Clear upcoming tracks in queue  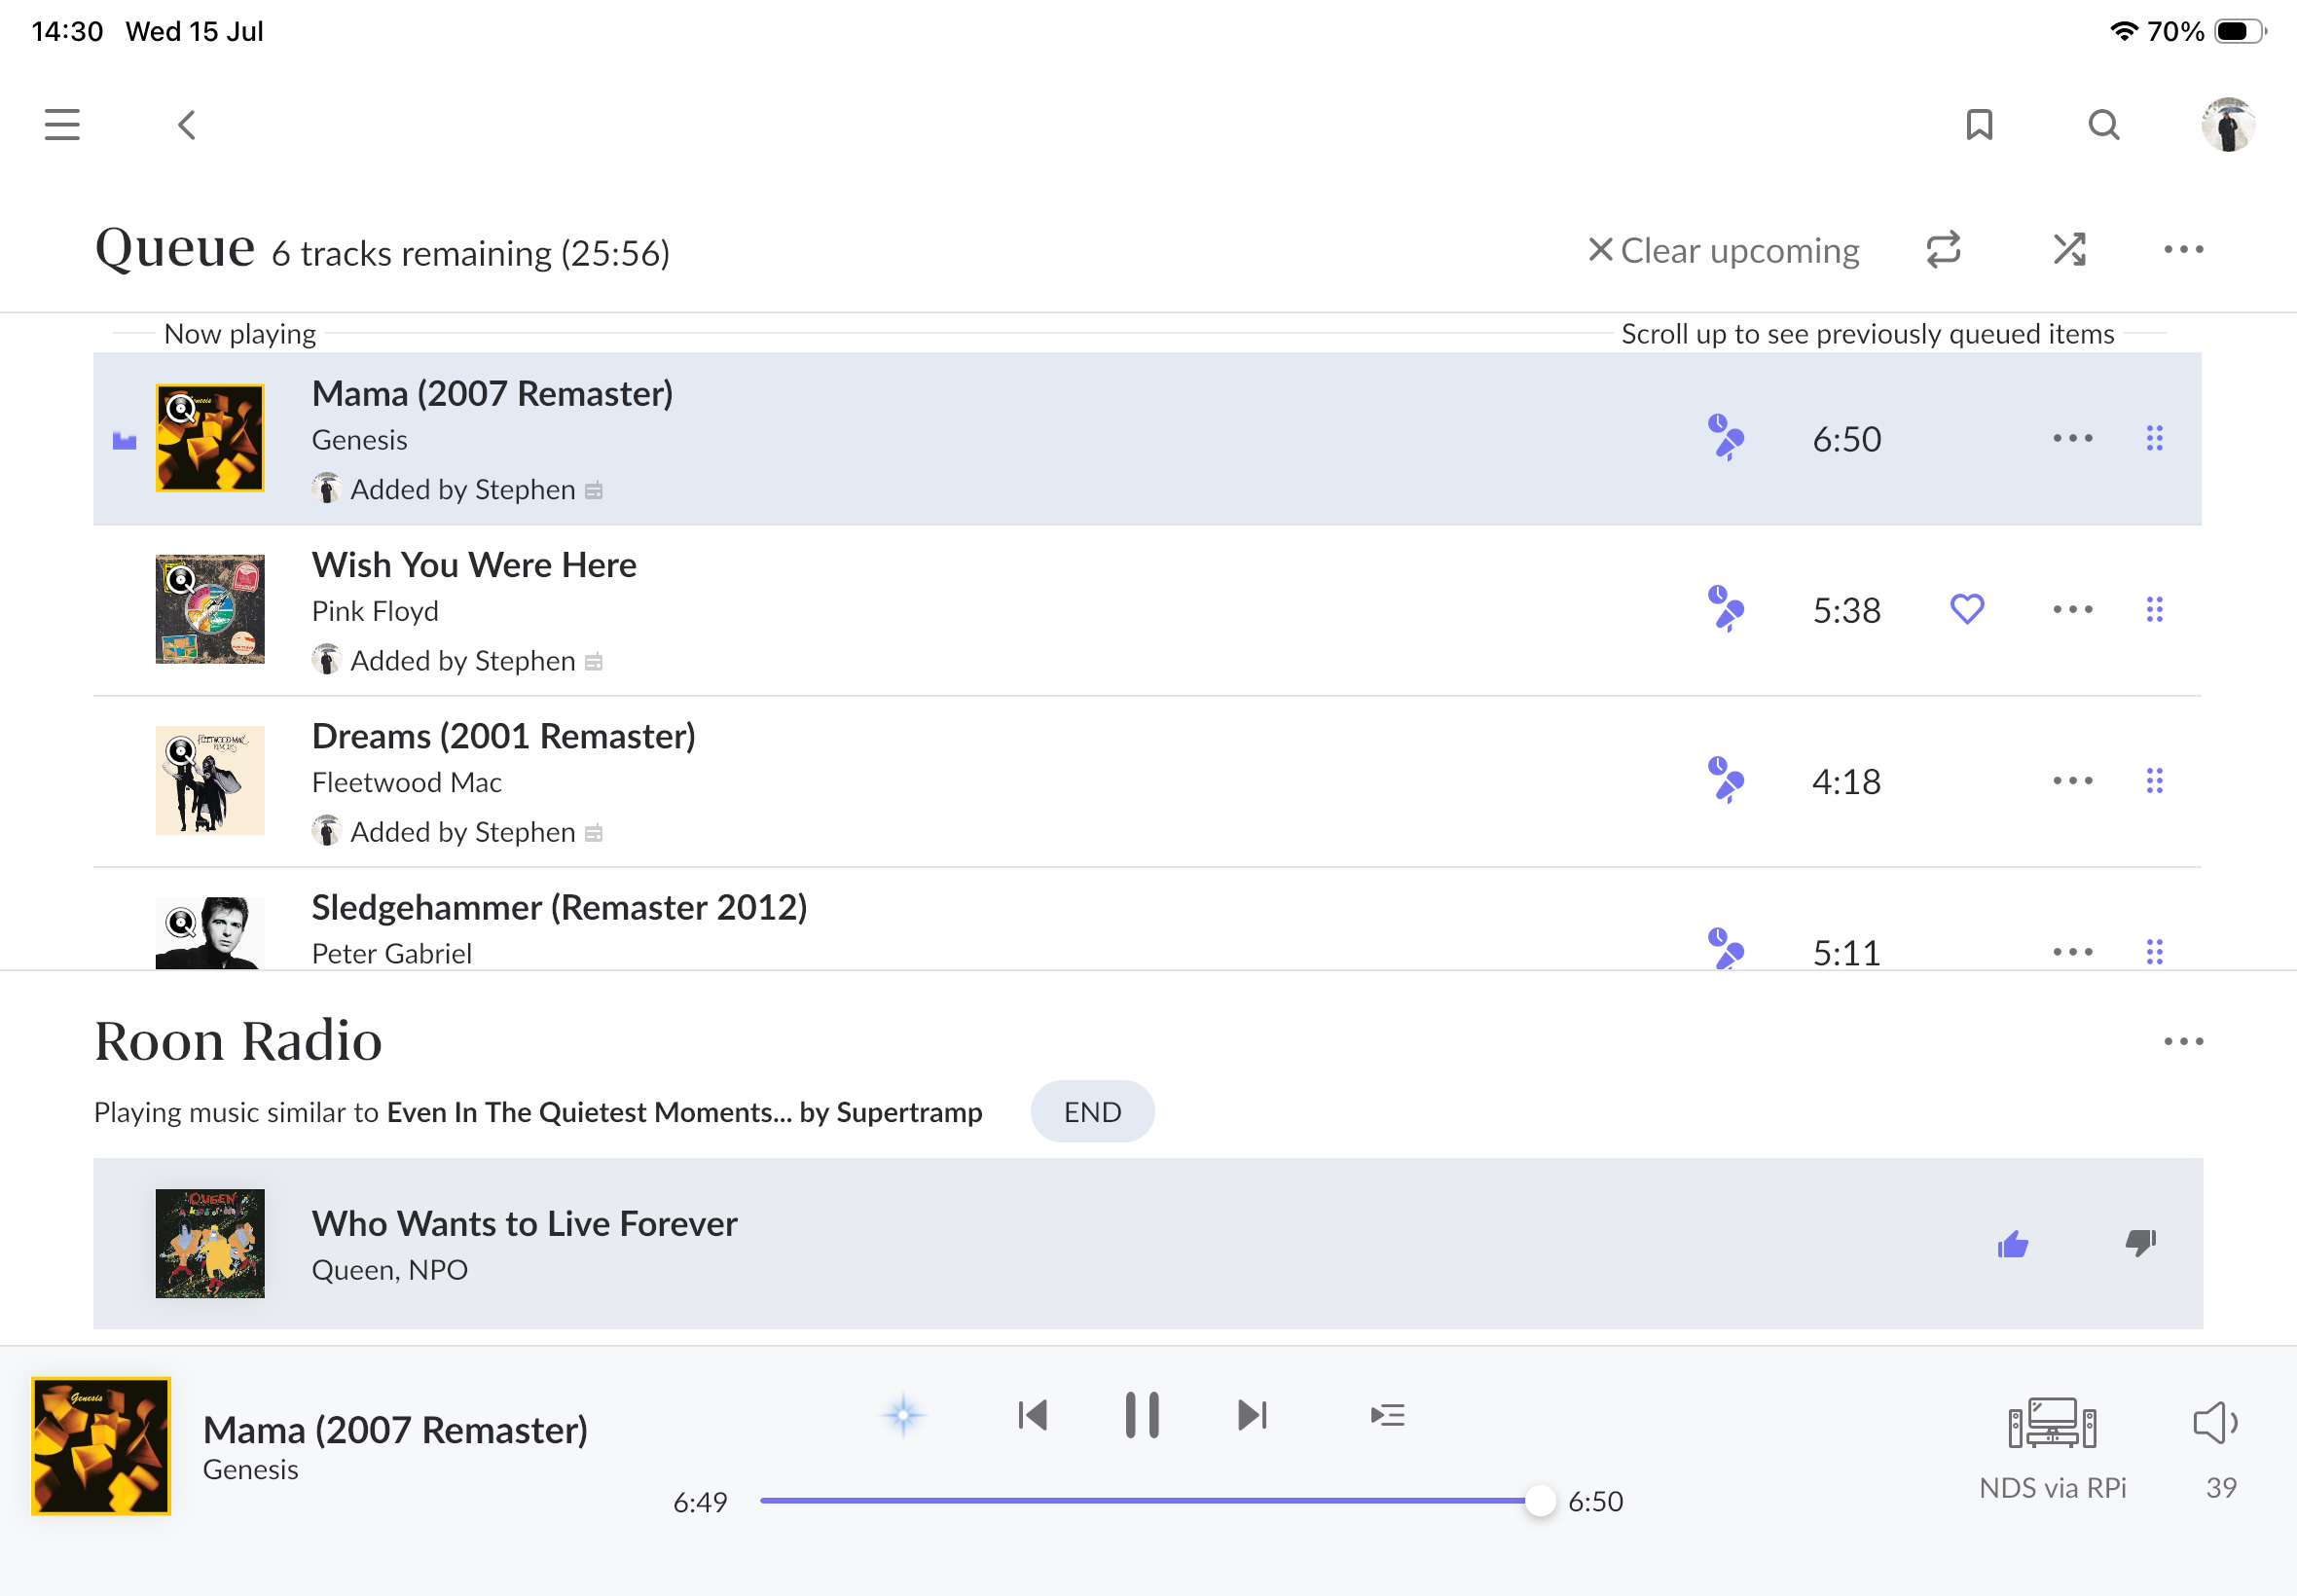click(1724, 250)
